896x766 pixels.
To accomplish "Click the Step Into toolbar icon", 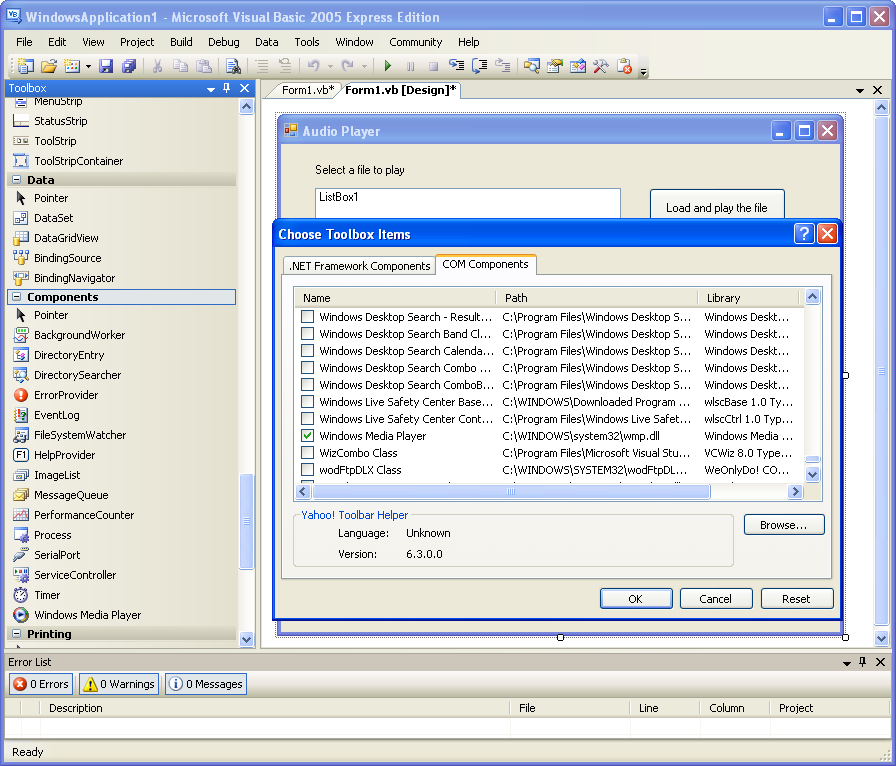I will (456, 66).
